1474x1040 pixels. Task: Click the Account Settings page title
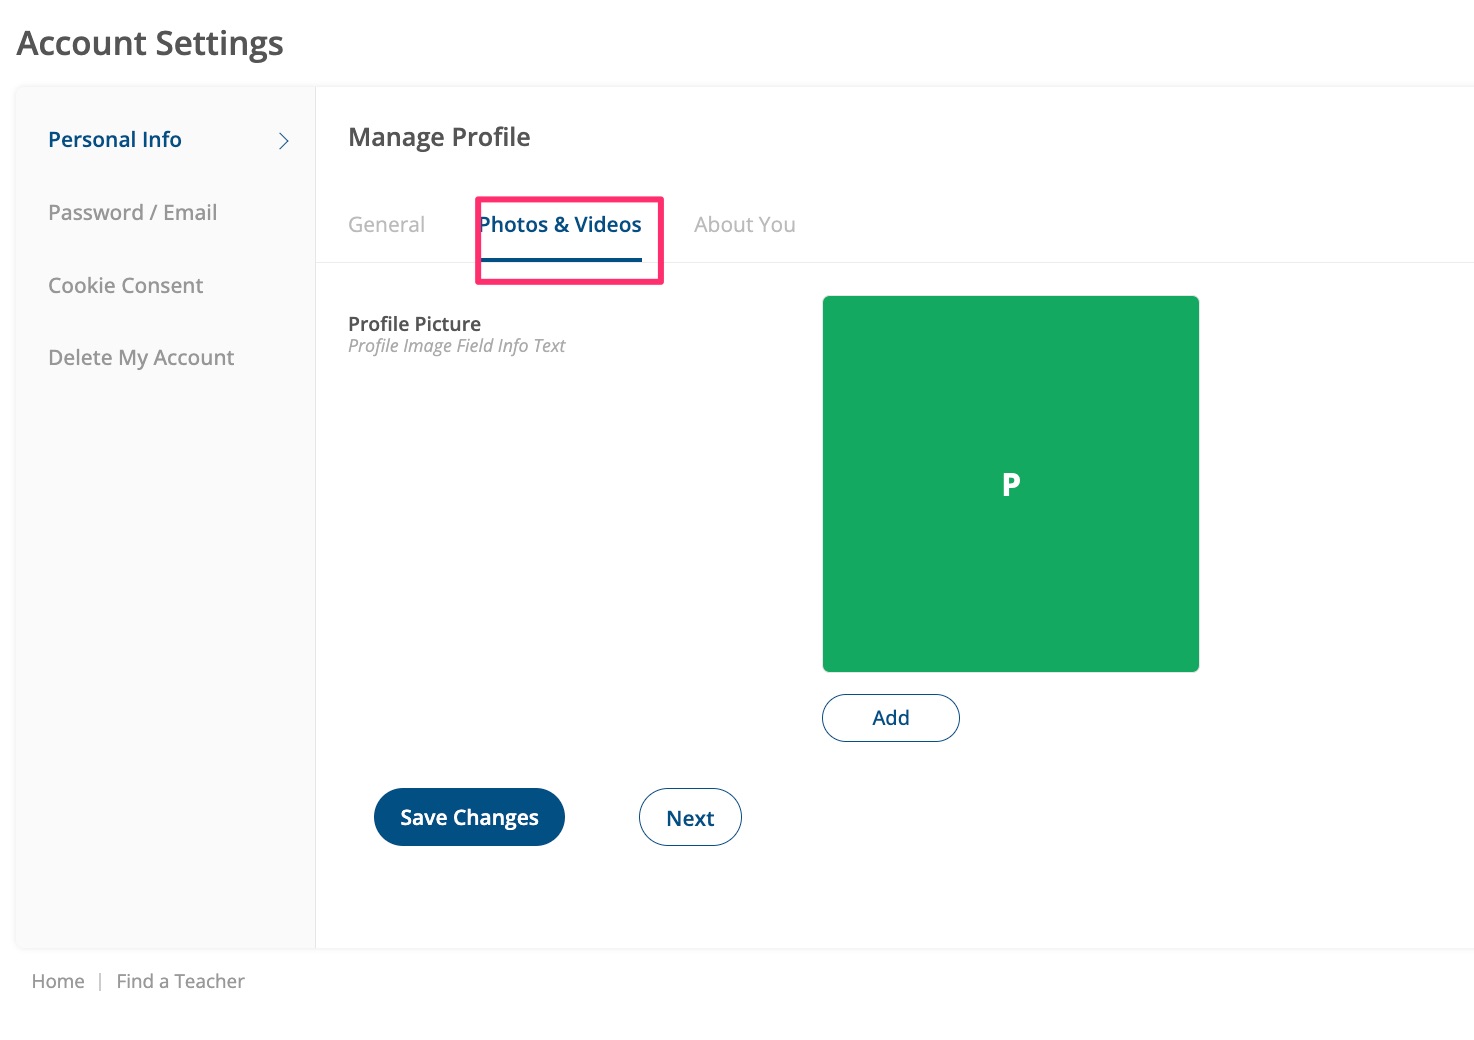pyautogui.click(x=150, y=44)
